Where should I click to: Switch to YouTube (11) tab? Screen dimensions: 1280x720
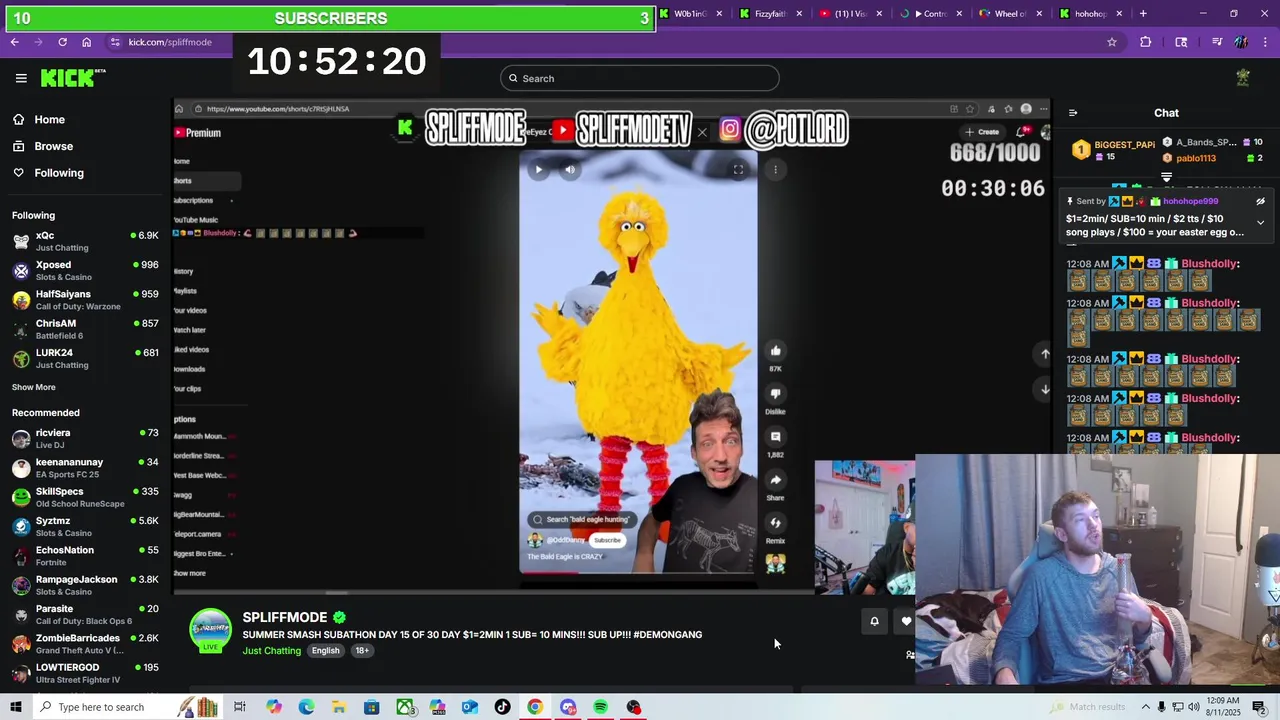851,14
